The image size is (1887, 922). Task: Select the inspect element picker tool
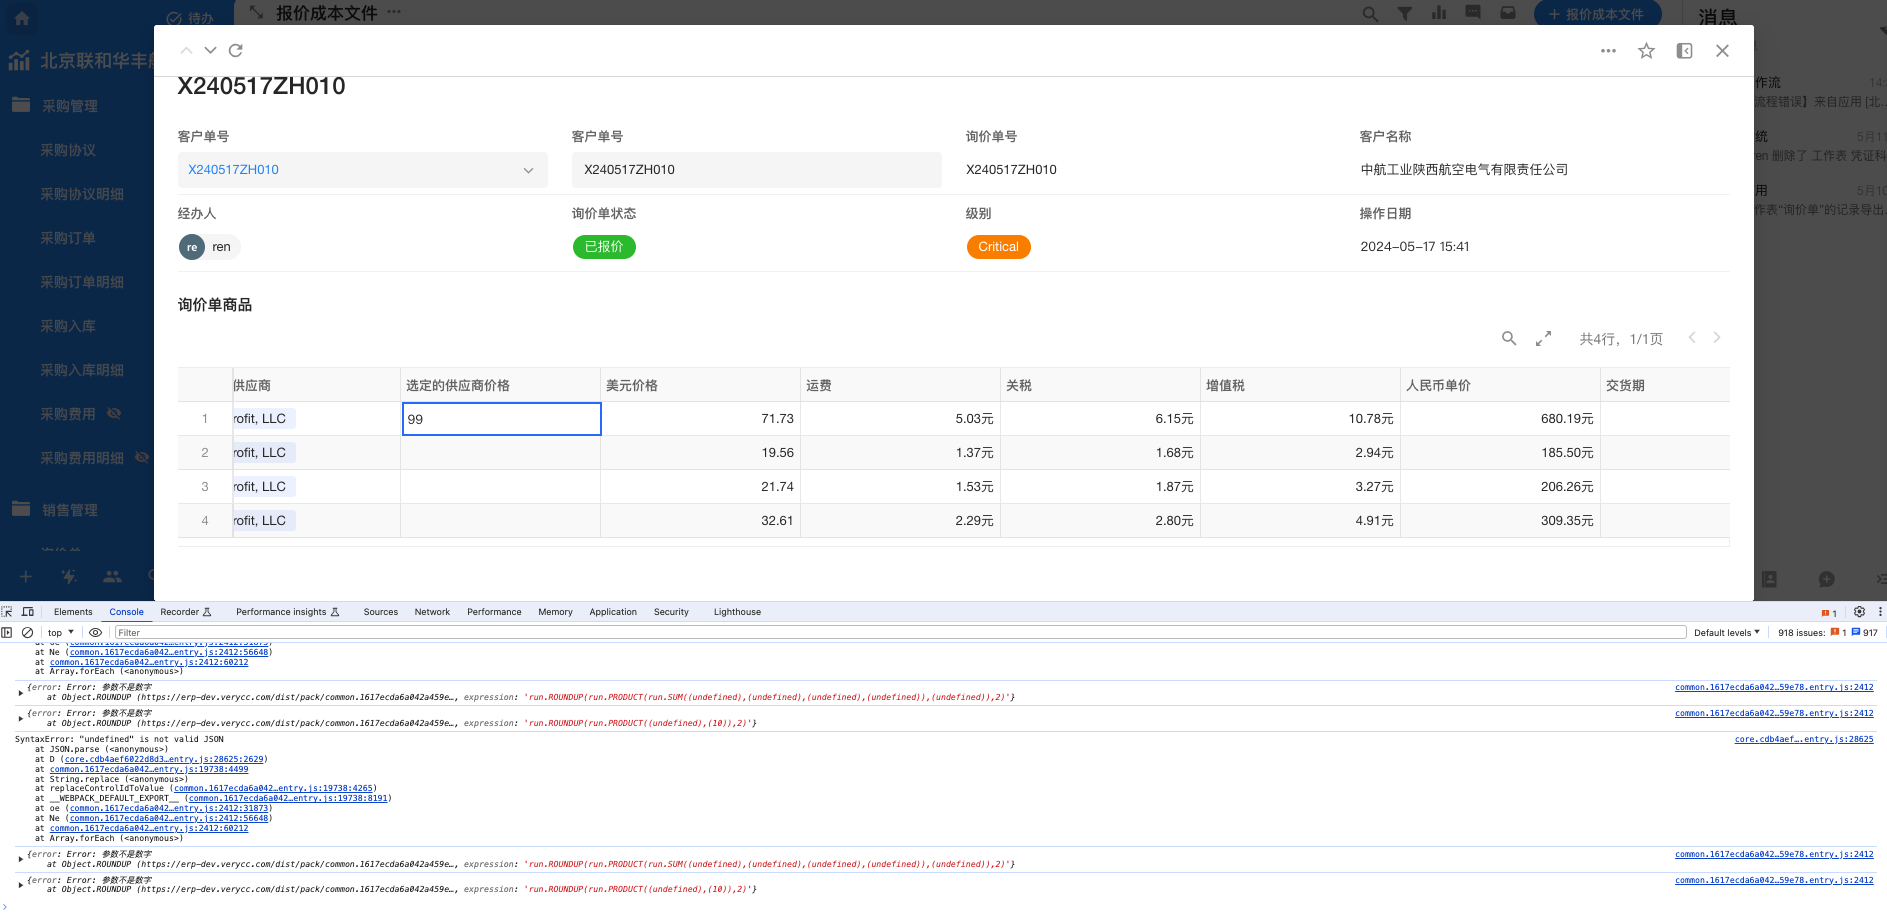tap(8, 612)
